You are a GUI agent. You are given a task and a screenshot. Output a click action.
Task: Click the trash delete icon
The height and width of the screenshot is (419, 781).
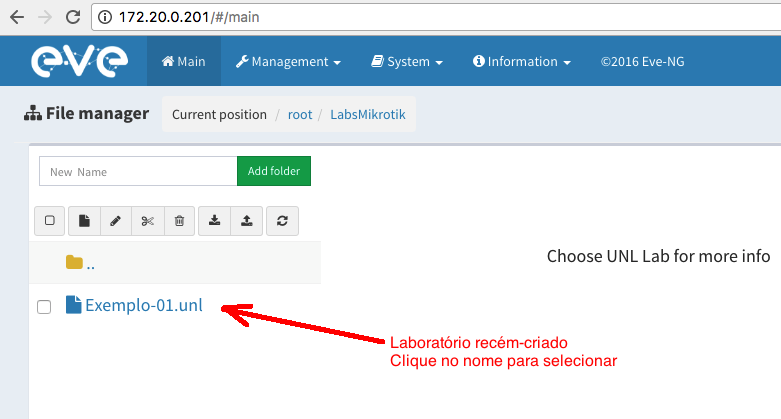179,221
